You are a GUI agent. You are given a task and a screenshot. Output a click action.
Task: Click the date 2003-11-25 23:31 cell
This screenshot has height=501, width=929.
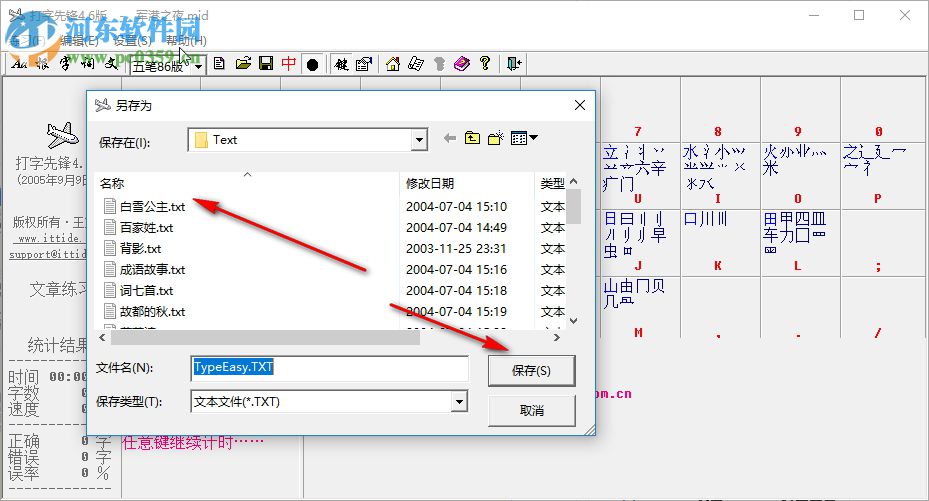[456, 249]
